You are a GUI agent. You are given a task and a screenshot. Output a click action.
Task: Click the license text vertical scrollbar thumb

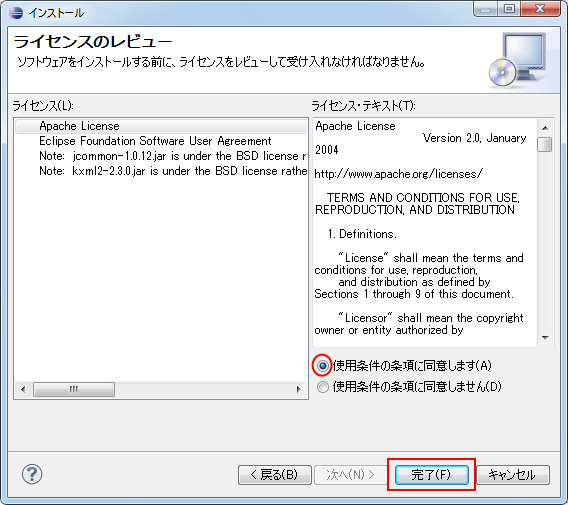(545, 145)
